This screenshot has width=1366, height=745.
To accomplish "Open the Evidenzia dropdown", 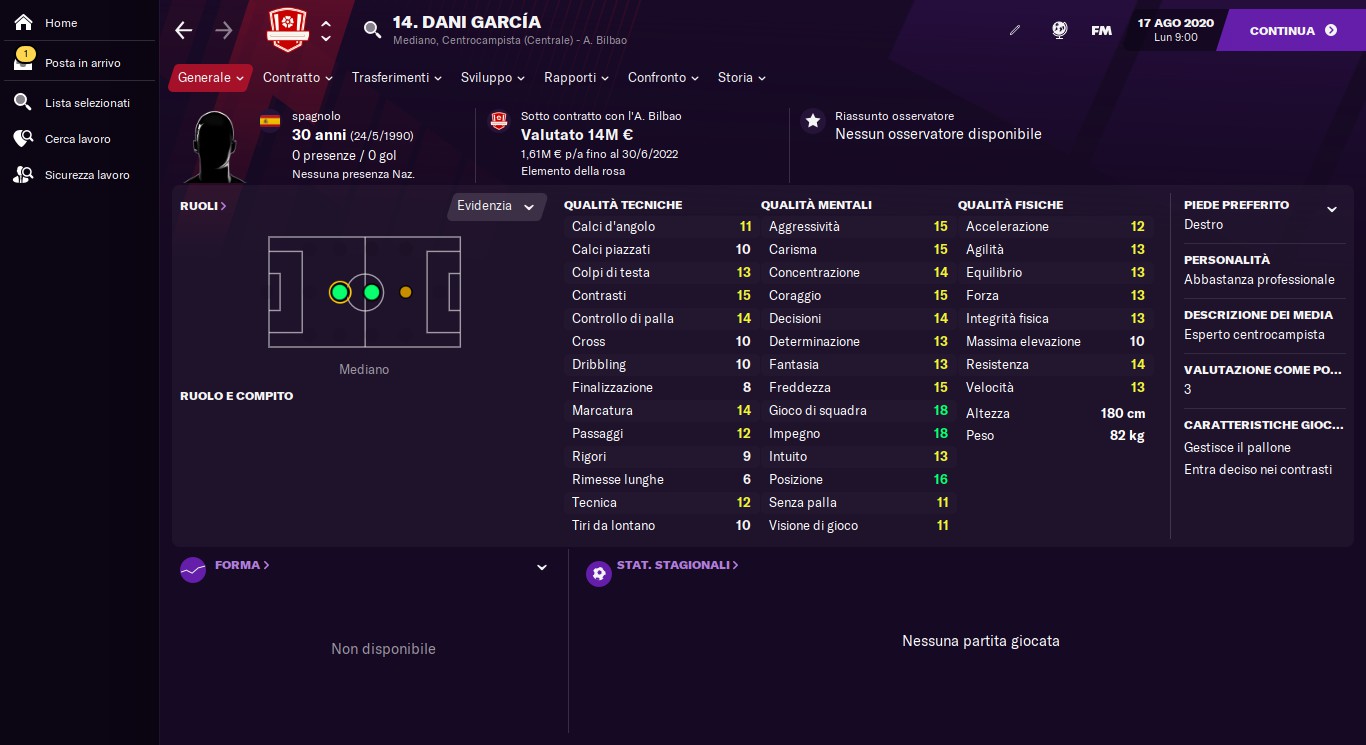I will point(496,206).
